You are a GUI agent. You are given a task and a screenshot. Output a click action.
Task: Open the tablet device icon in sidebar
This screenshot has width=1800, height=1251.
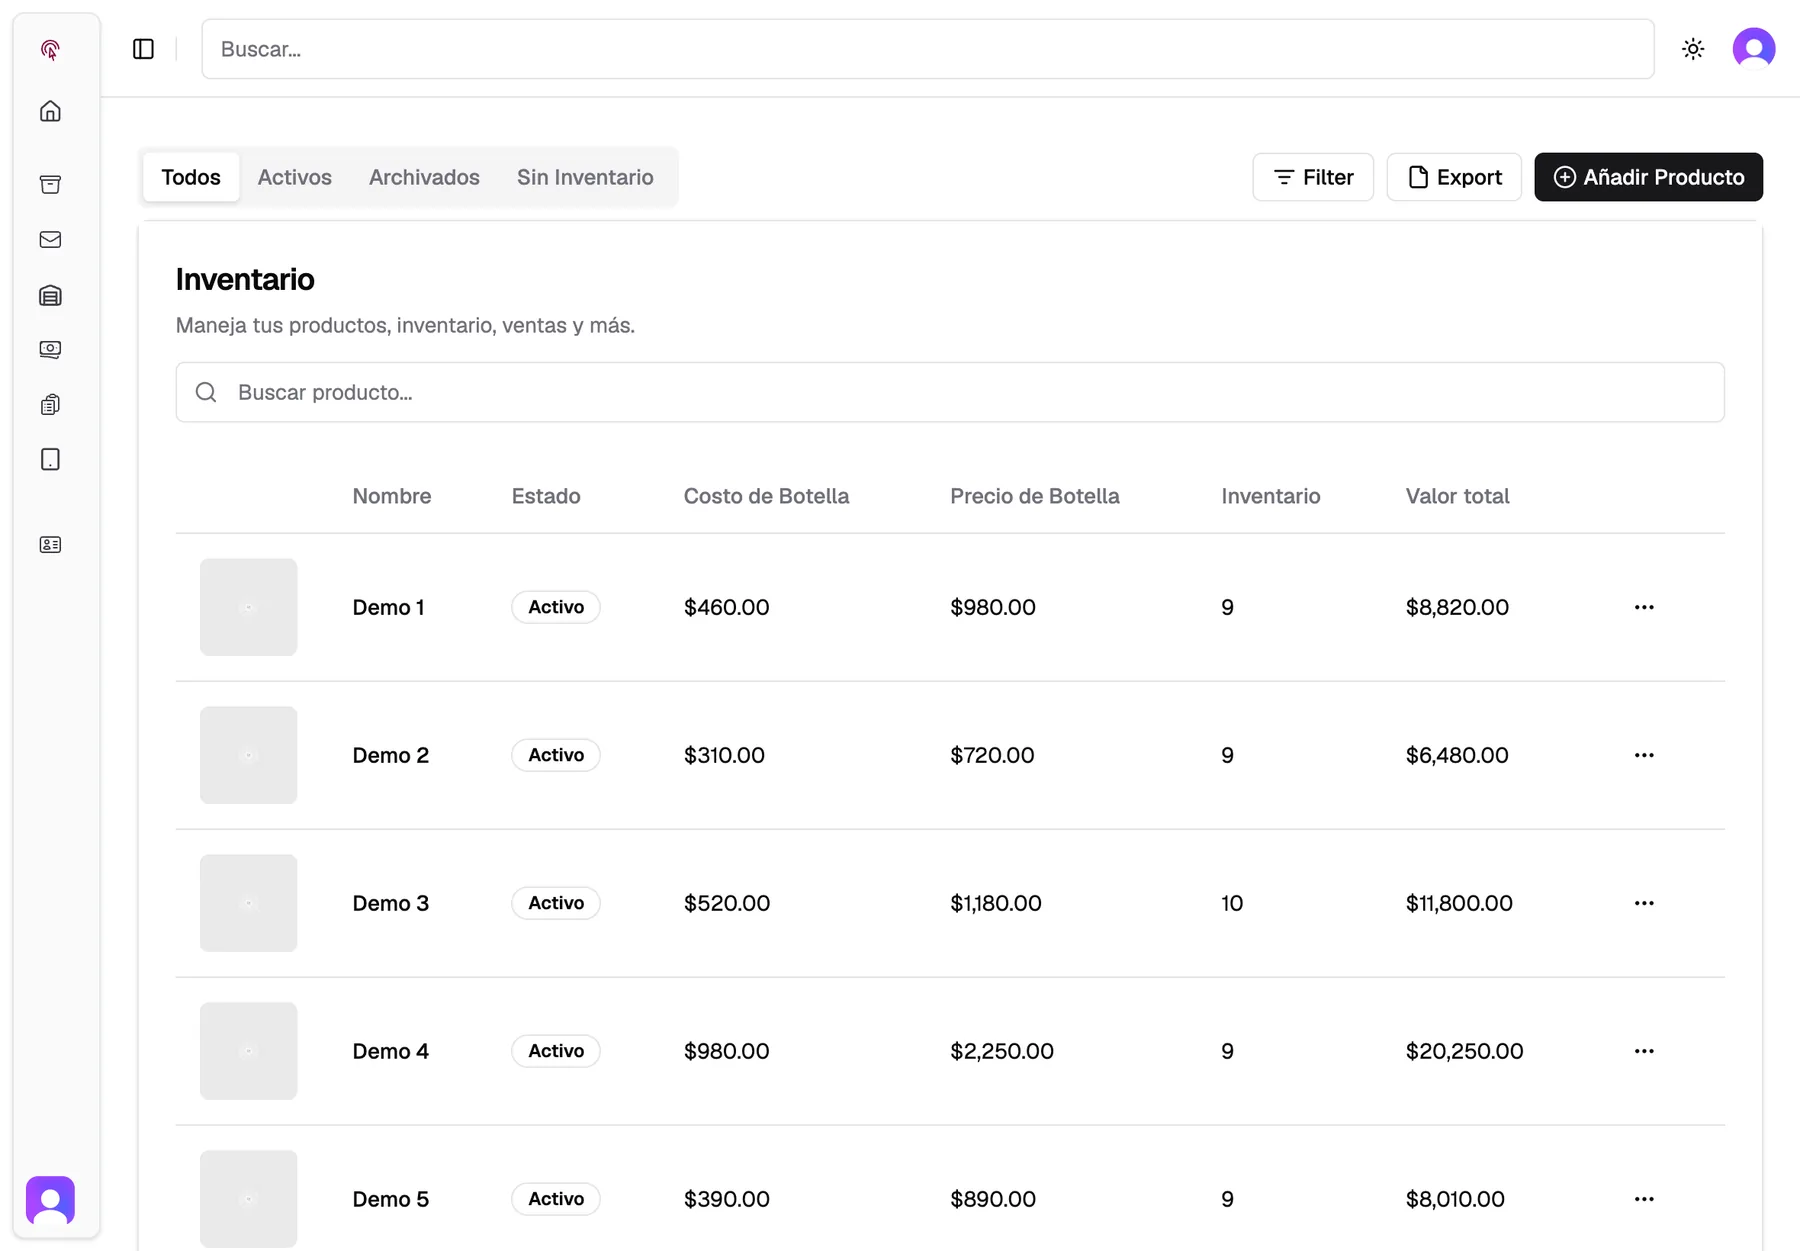(50, 460)
